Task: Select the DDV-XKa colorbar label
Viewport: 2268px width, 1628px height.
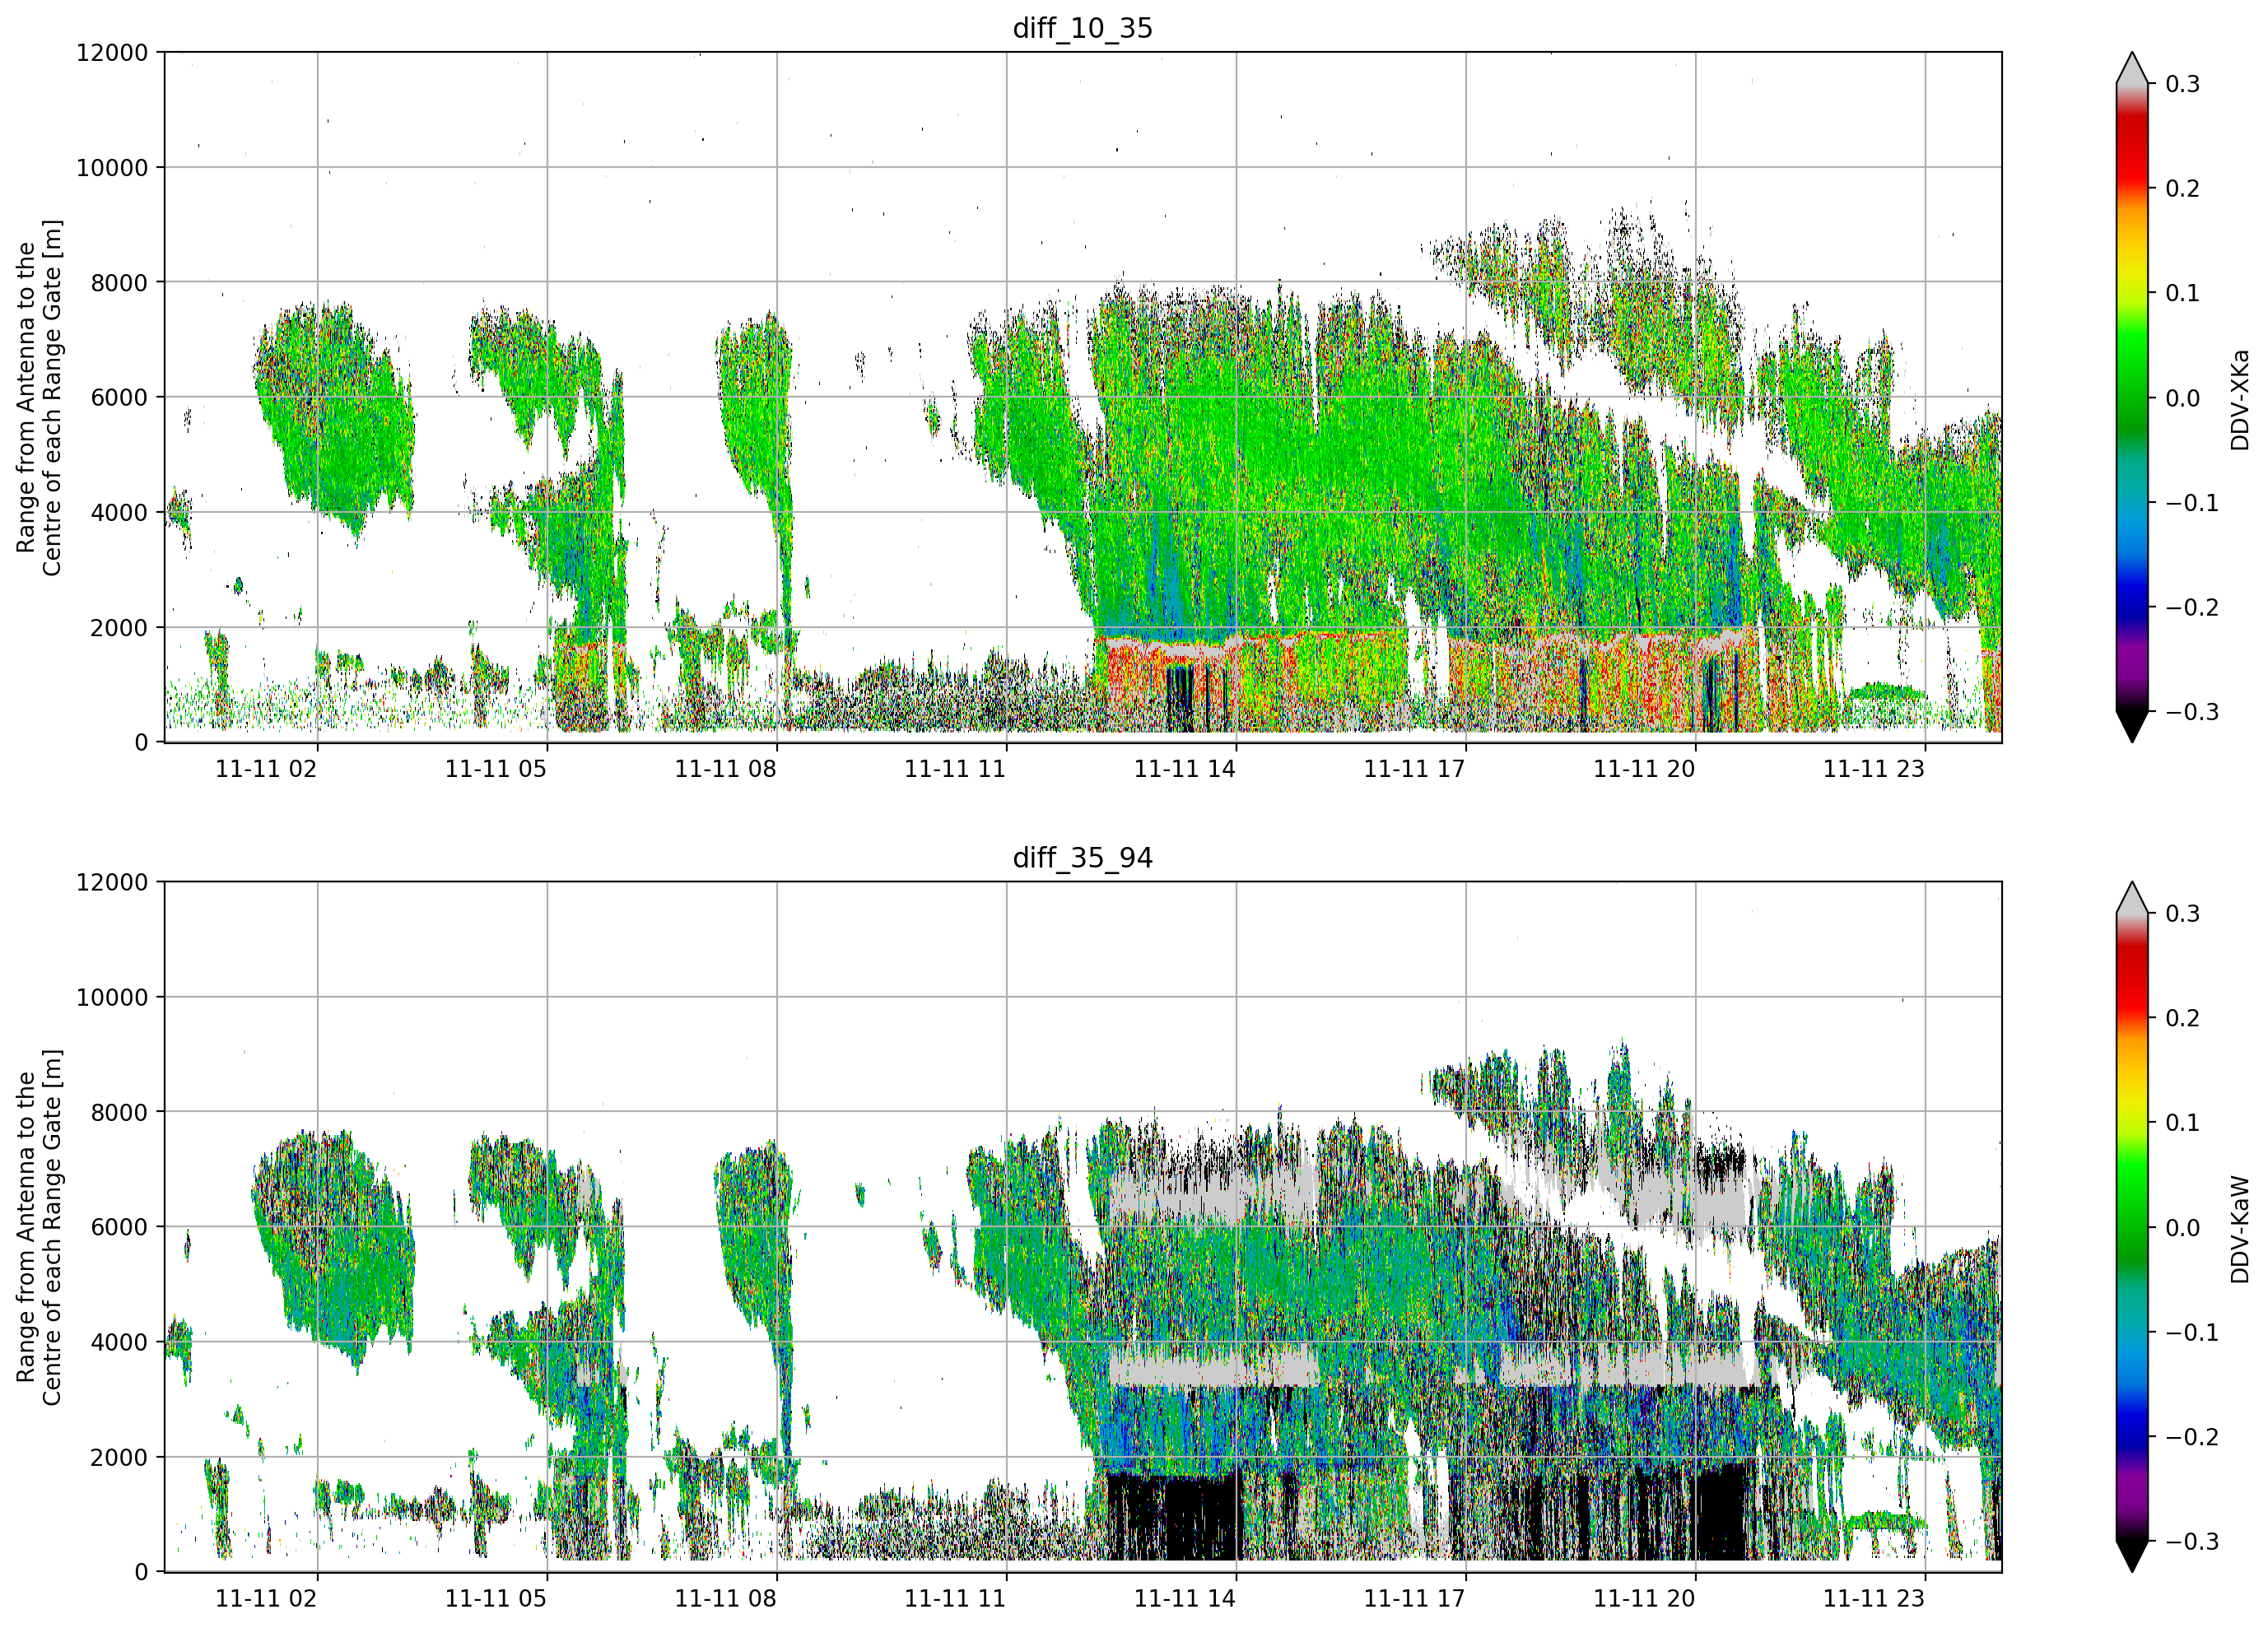Action: pyautogui.click(x=2239, y=399)
